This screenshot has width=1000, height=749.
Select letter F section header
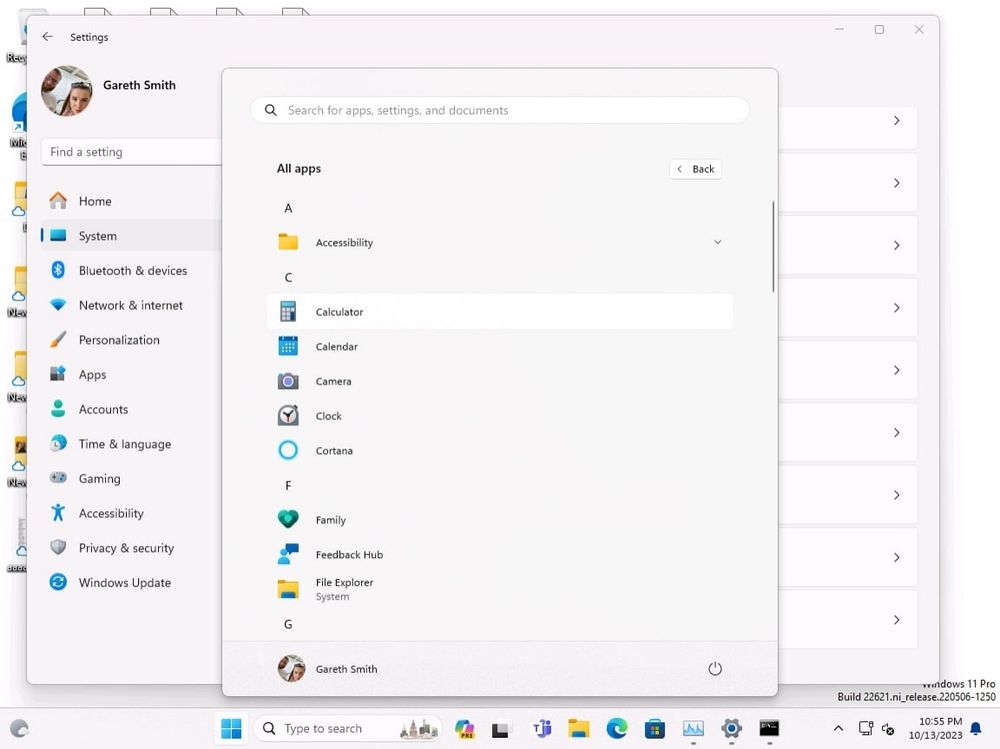click(x=288, y=486)
